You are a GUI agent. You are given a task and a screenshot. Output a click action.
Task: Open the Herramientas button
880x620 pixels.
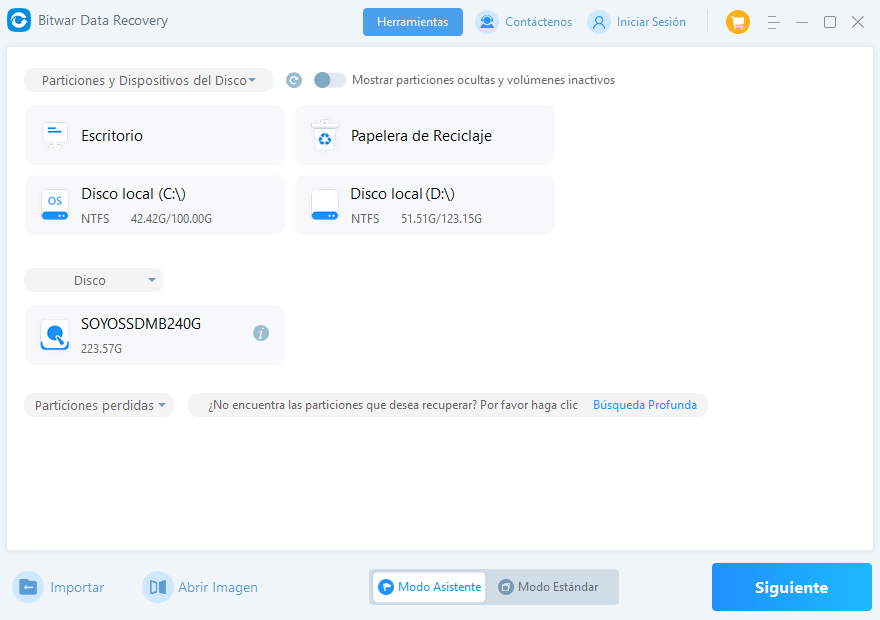click(412, 22)
